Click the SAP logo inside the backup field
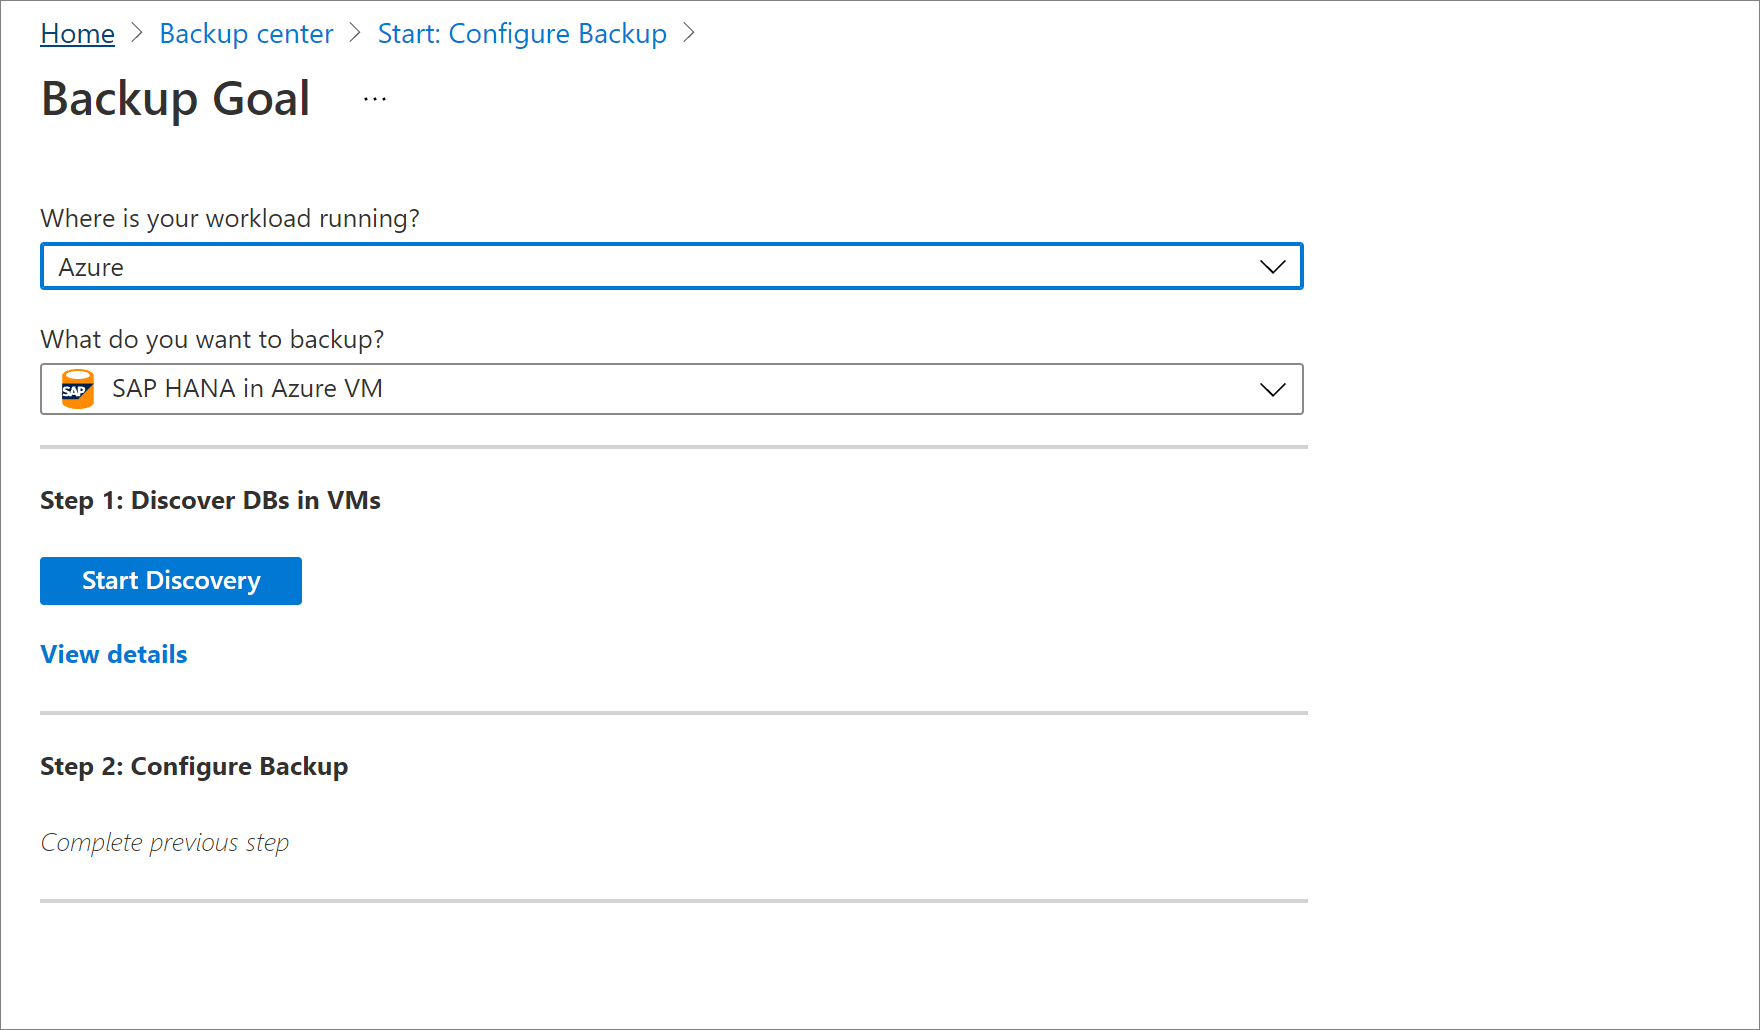 coord(75,388)
